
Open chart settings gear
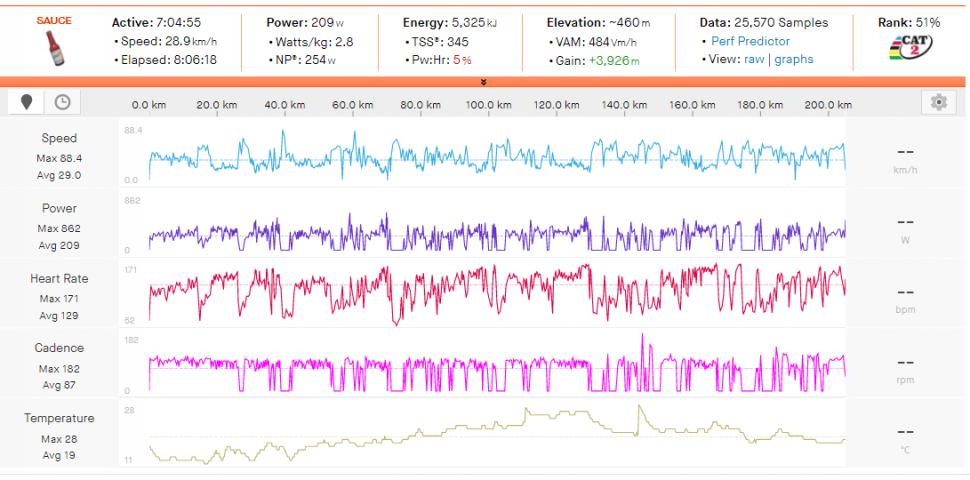(x=938, y=102)
